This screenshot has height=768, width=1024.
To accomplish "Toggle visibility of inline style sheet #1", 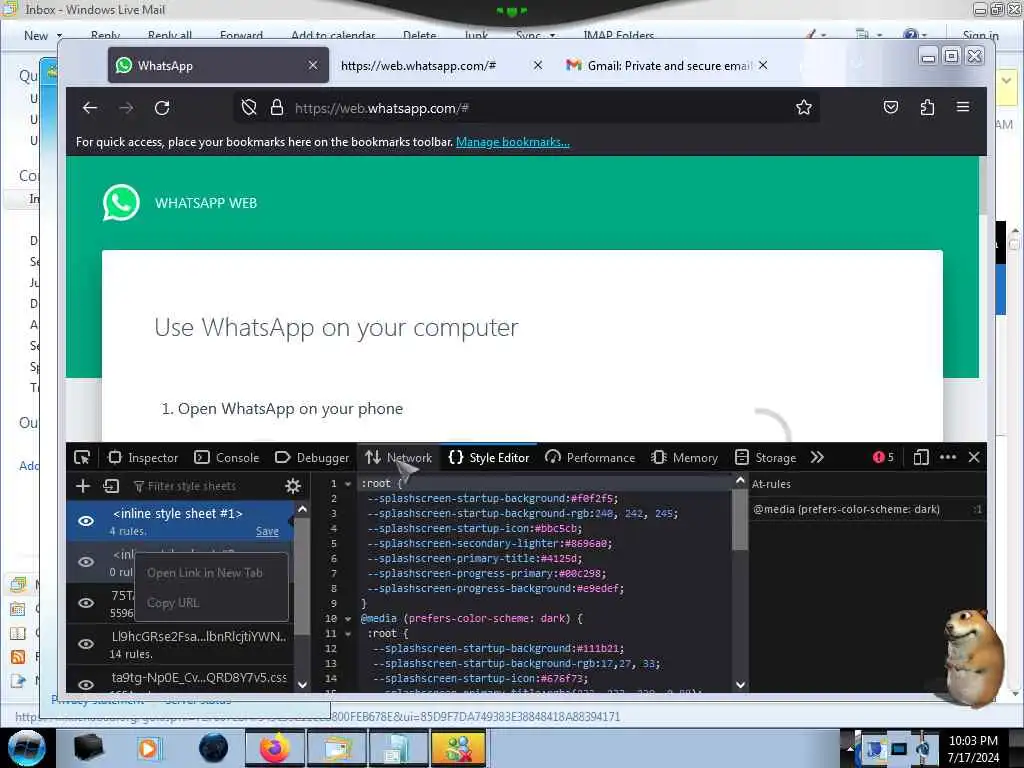I will pos(86,520).
